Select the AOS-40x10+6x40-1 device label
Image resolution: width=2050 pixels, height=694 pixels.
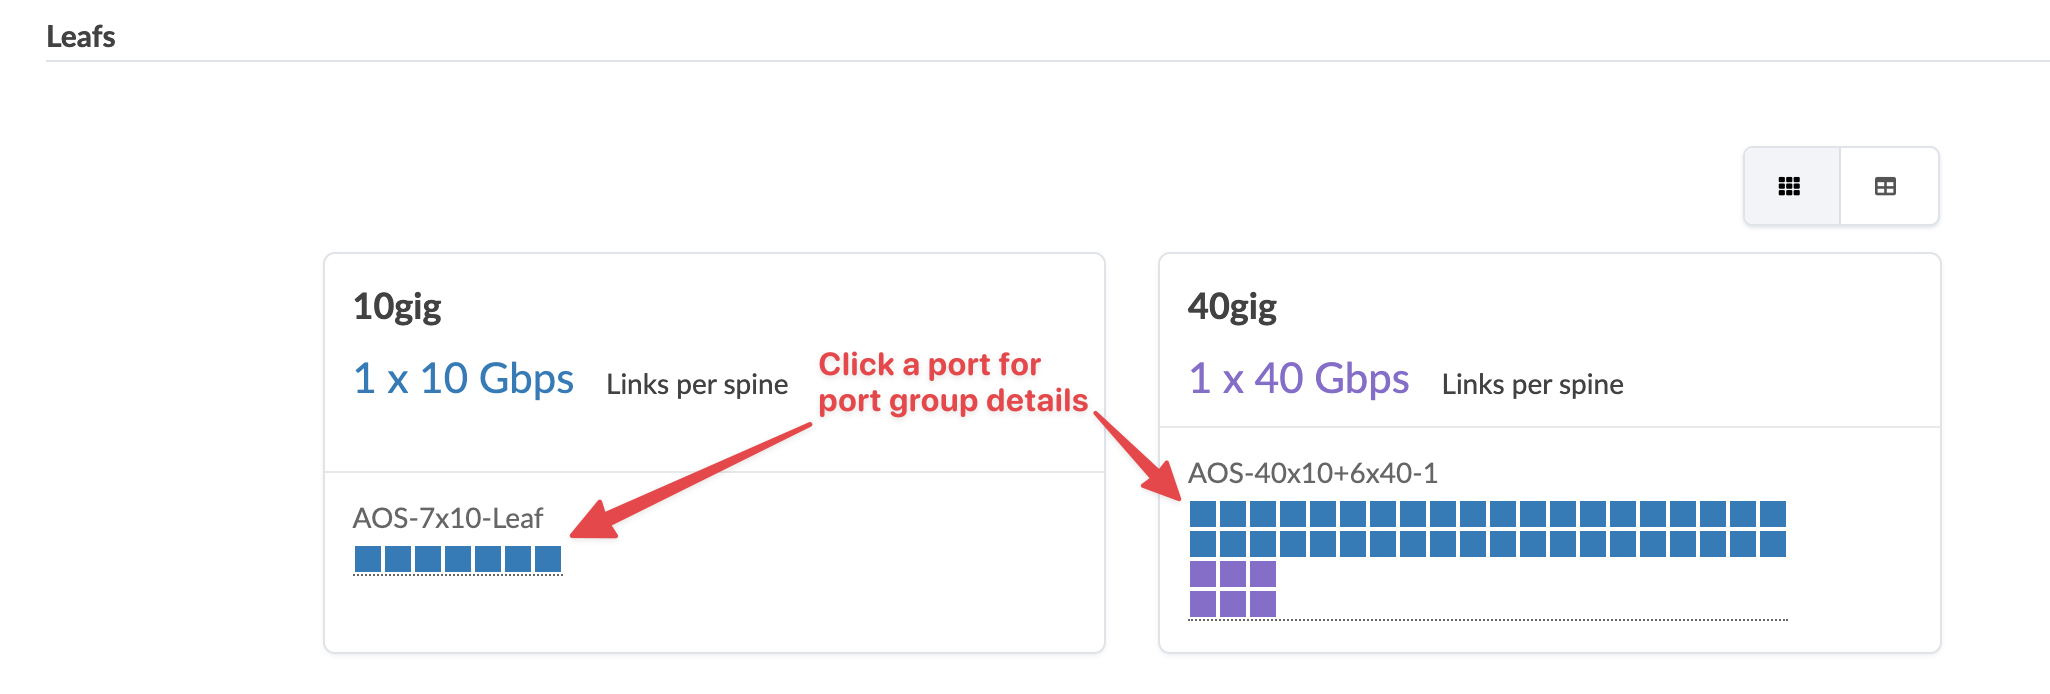(1312, 473)
